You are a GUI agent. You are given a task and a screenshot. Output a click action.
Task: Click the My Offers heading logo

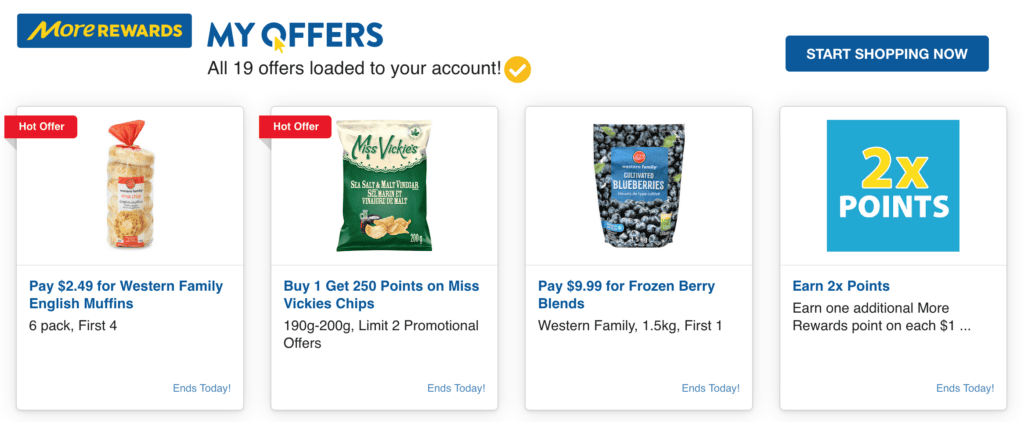(x=295, y=35)
